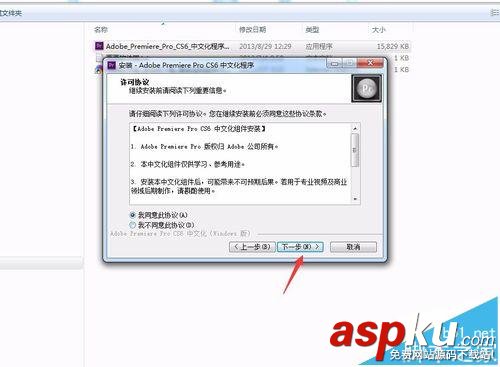Minimize the installer dialog window
Viewport: 500px width, 367px height.
click(x=335, y=63)
